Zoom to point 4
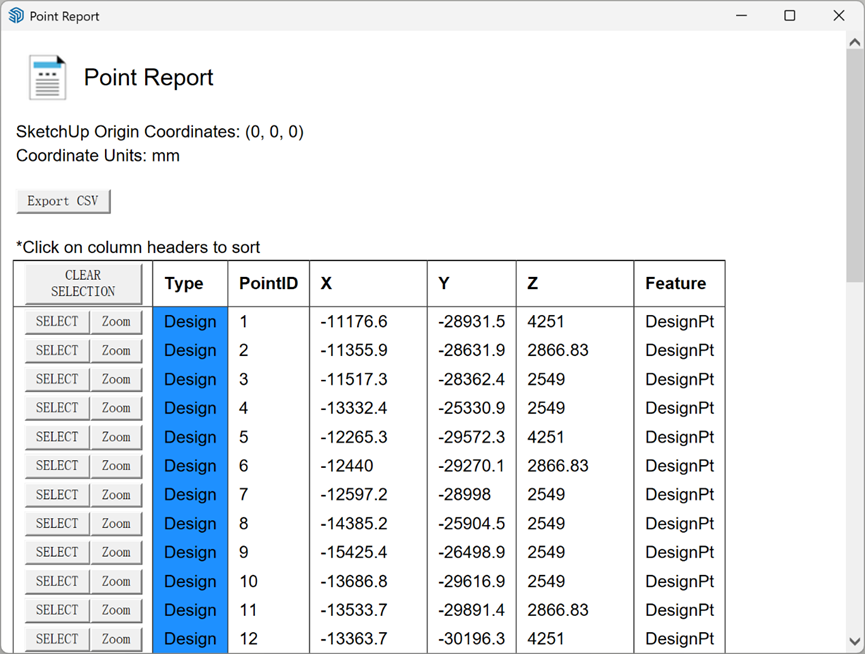865x654 pixels. [x=116, y=408]
